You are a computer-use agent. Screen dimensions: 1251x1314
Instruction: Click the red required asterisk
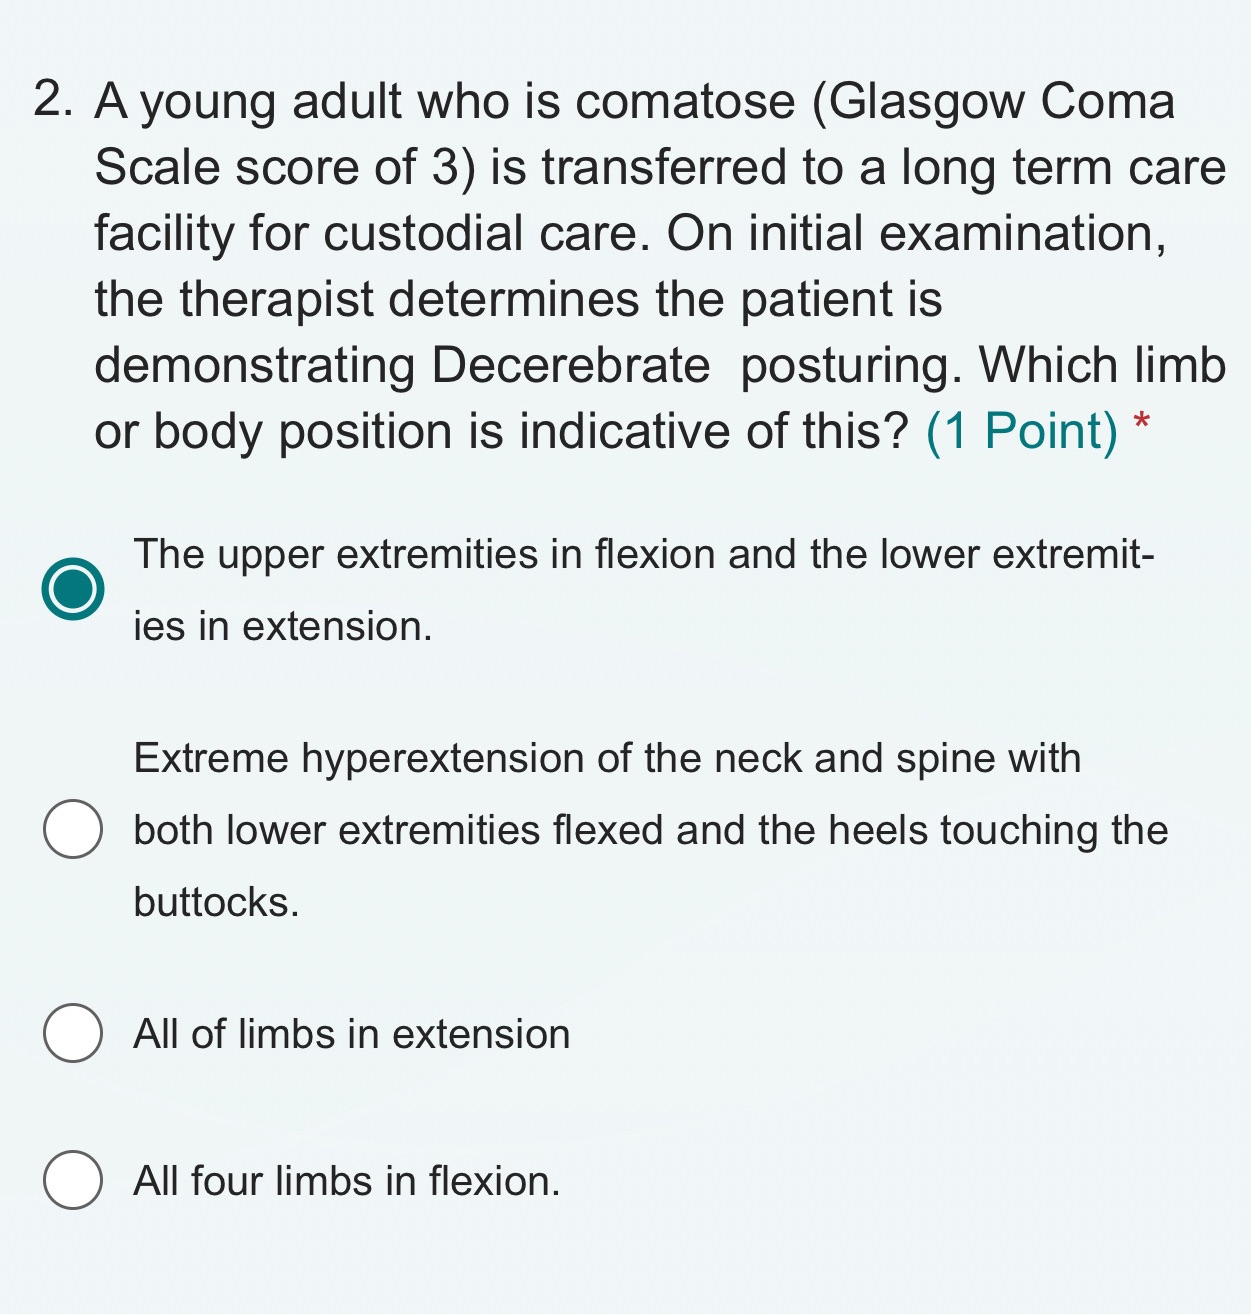click(1141, 424)
